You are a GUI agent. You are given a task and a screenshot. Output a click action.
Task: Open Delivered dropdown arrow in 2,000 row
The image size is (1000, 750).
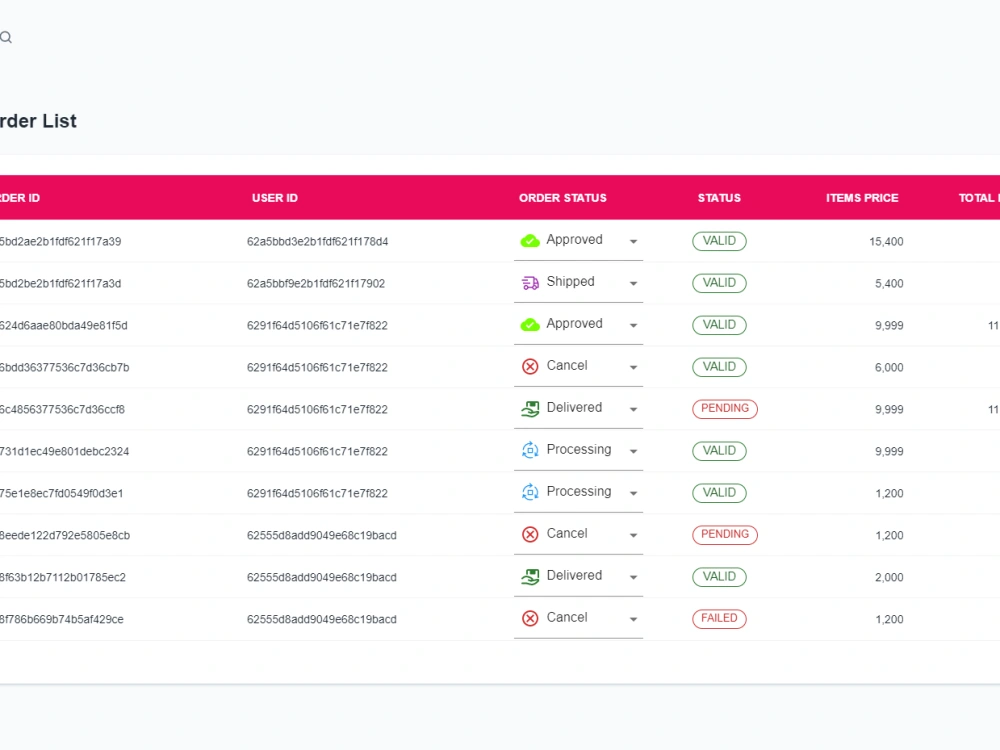click(x=633, y=578)
